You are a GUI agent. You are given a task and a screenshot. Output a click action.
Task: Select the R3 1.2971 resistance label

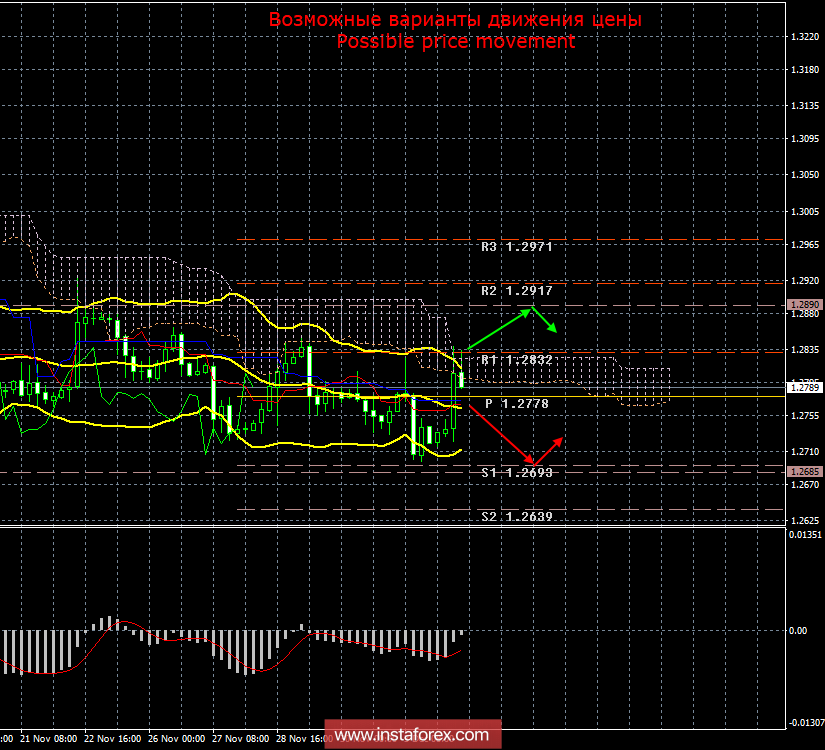point(517,247)
